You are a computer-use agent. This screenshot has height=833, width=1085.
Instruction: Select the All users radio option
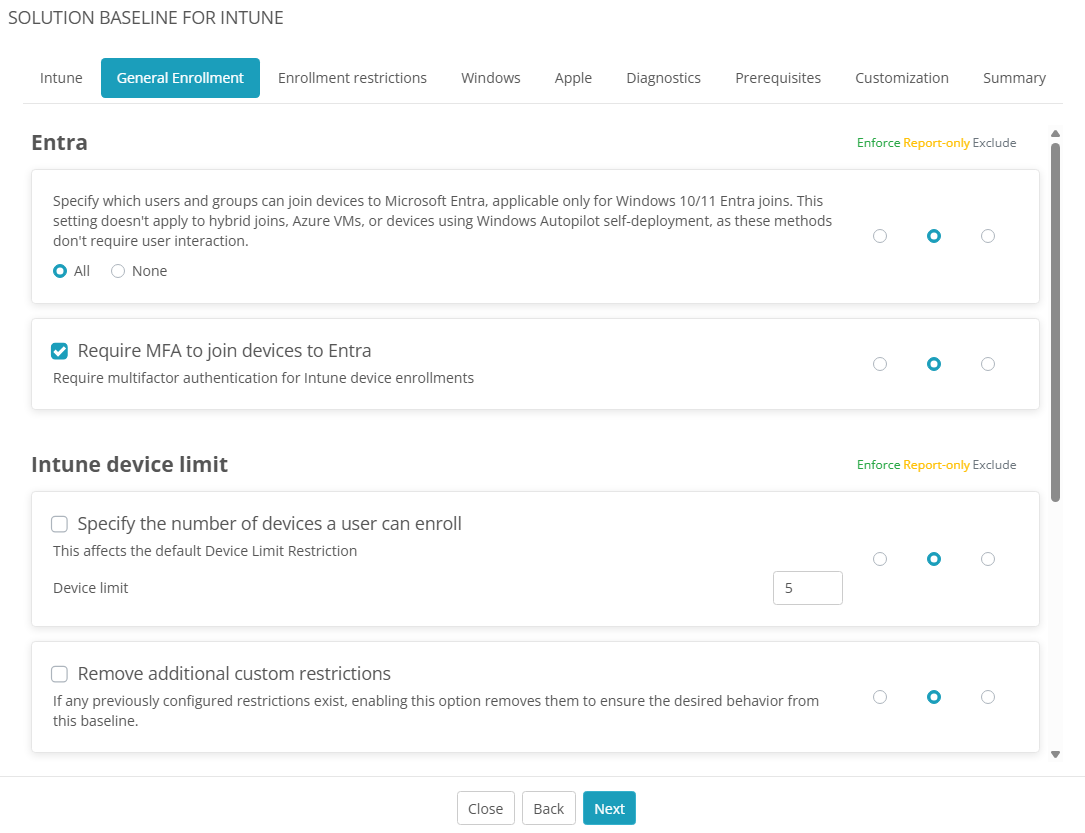click(60, 271)
